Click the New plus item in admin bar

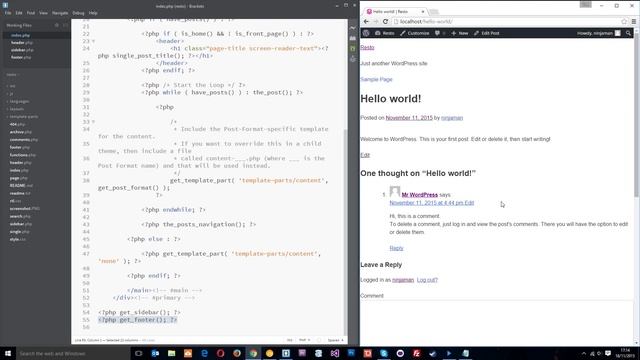pos(460,33)
